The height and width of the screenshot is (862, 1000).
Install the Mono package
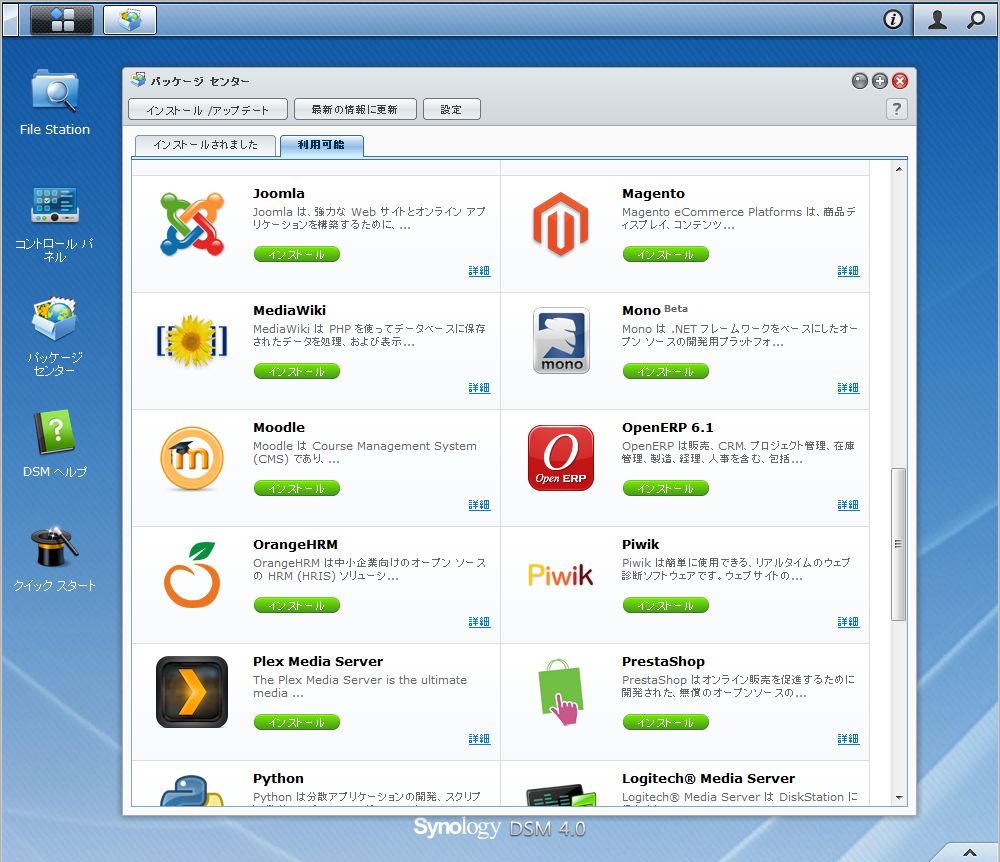(666, 371)
